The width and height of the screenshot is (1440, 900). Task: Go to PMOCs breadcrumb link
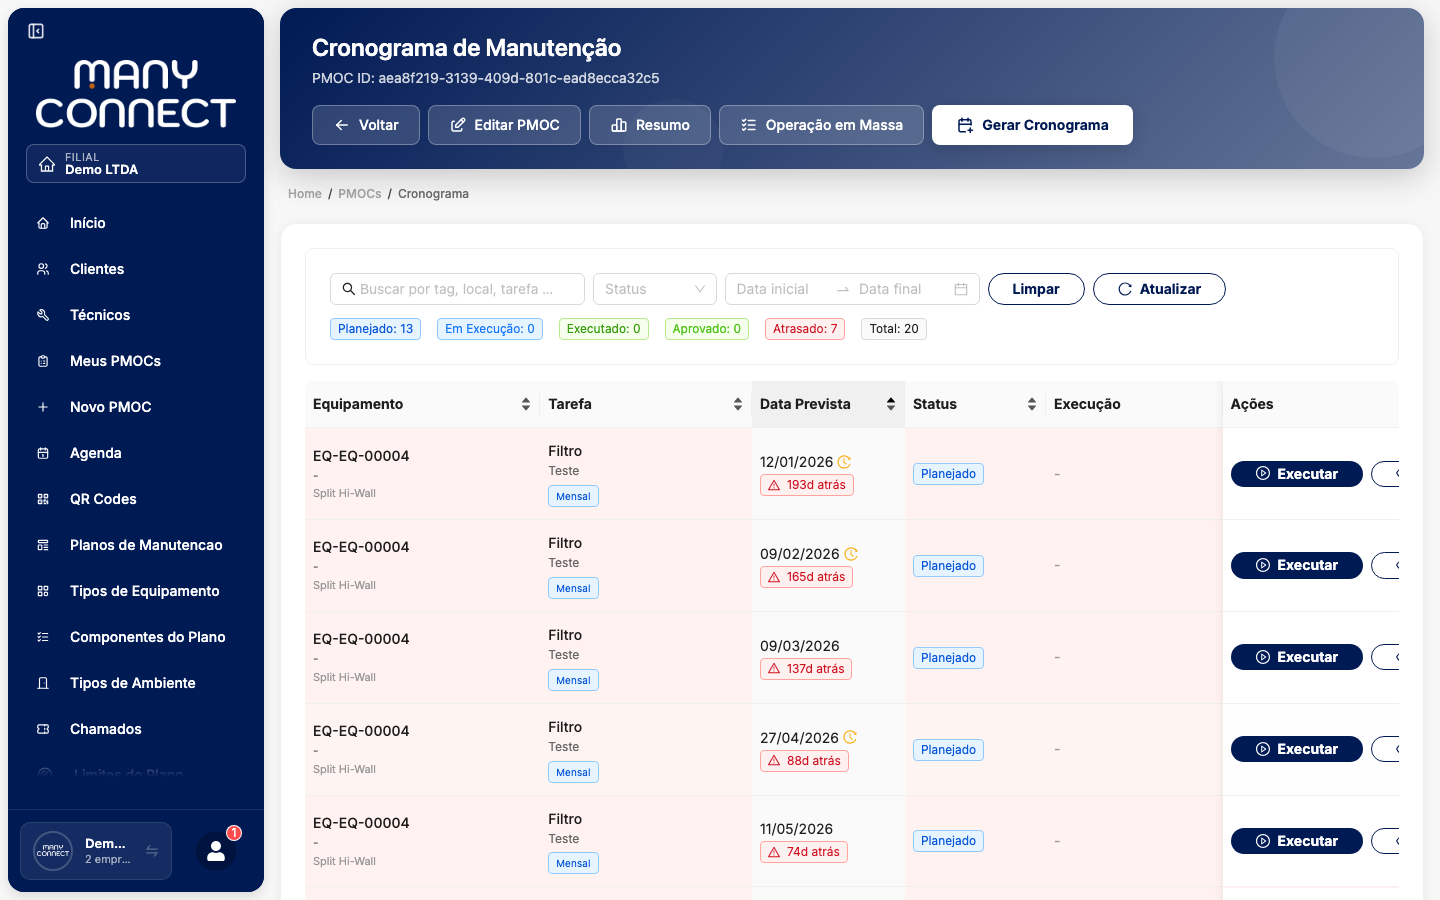360,194
